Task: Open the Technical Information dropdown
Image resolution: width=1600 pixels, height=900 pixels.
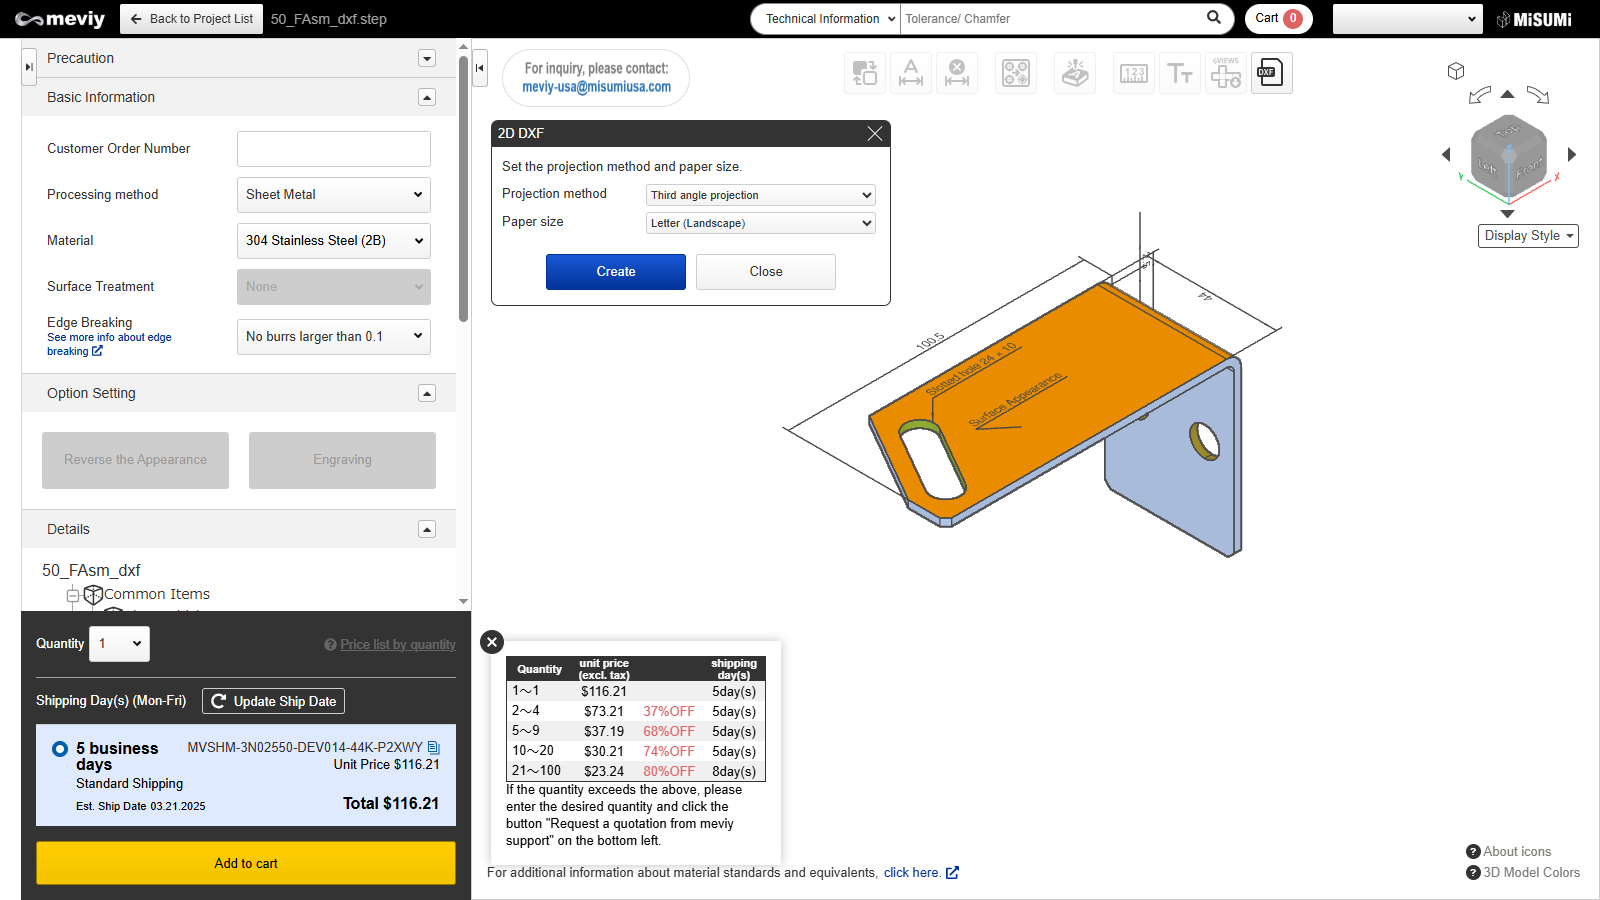Action: point(825,19)
